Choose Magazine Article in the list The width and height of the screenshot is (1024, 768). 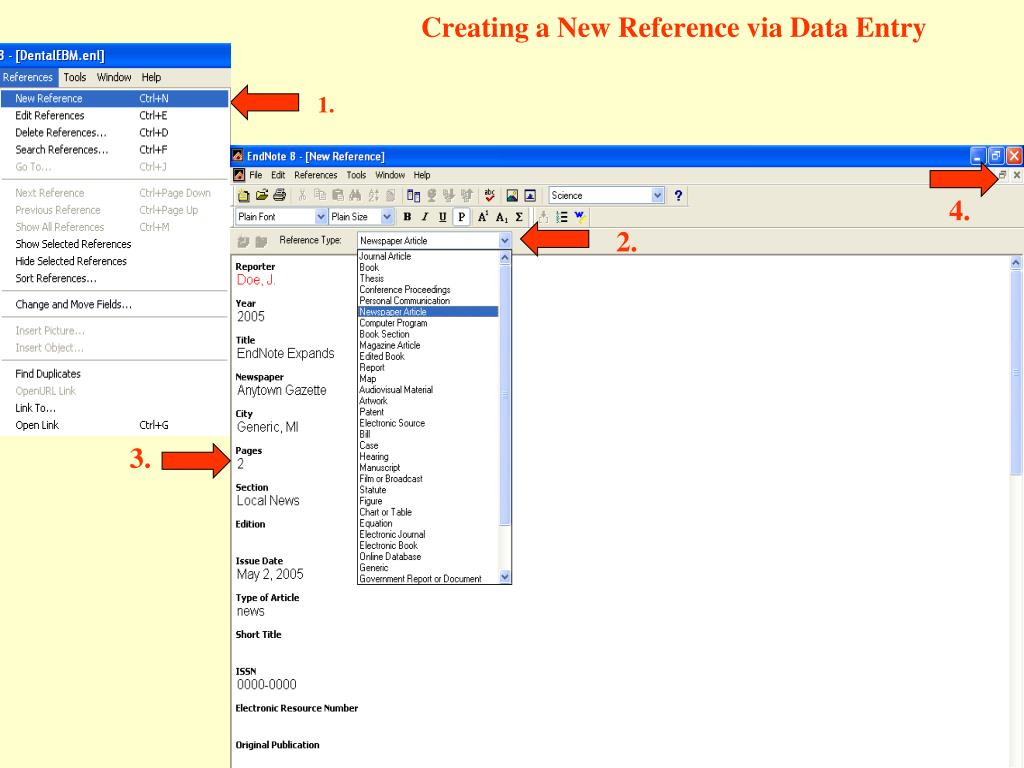tap(390, 345)
